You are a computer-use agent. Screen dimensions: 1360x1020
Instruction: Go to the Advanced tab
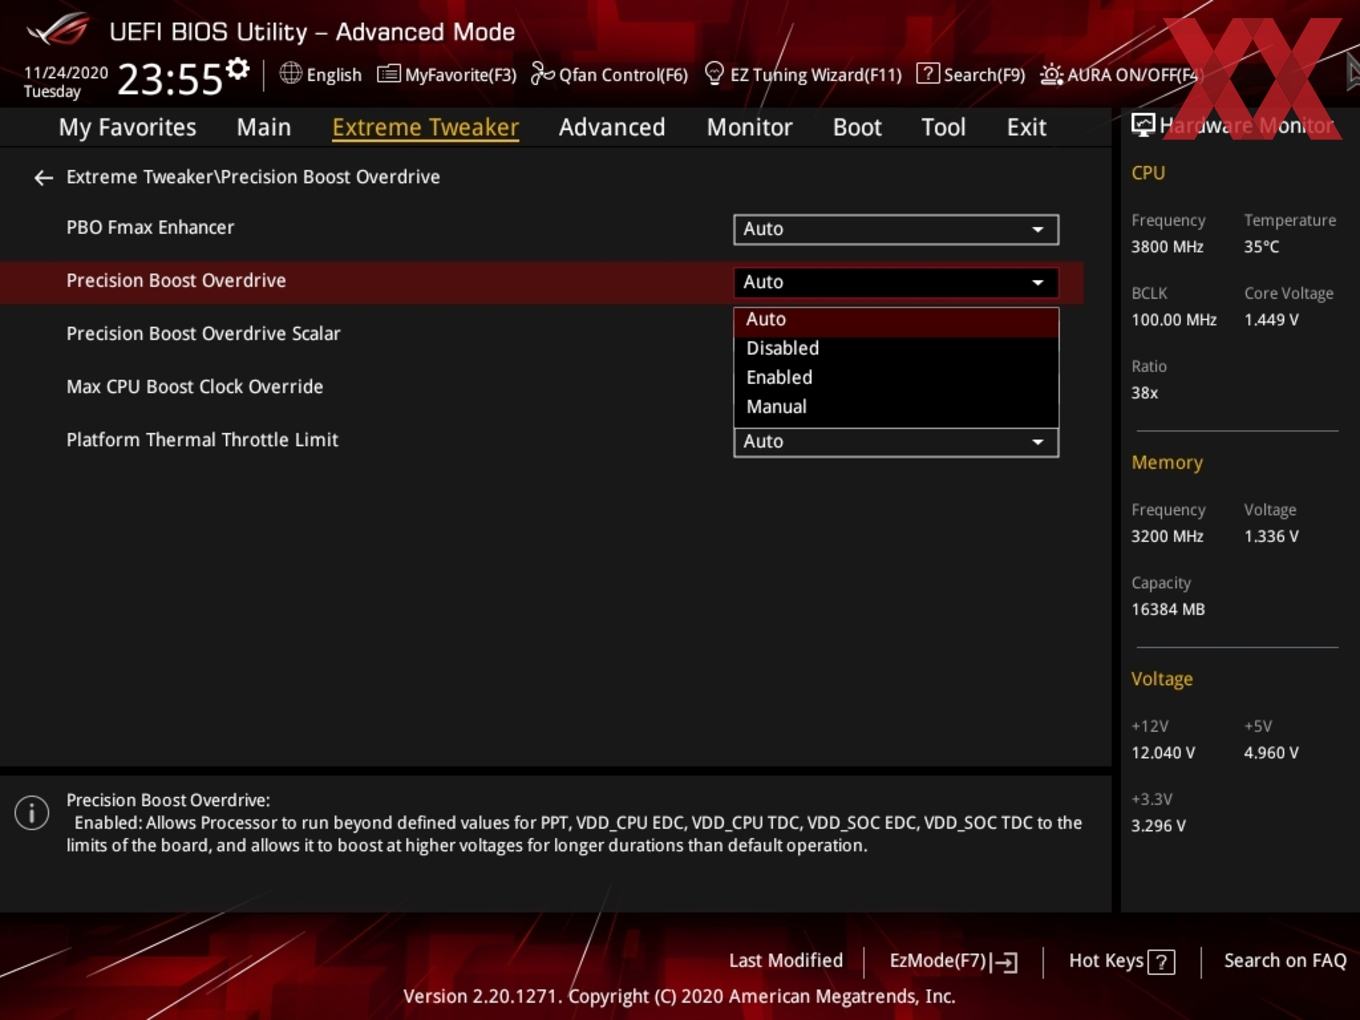[x=612, y=127]
